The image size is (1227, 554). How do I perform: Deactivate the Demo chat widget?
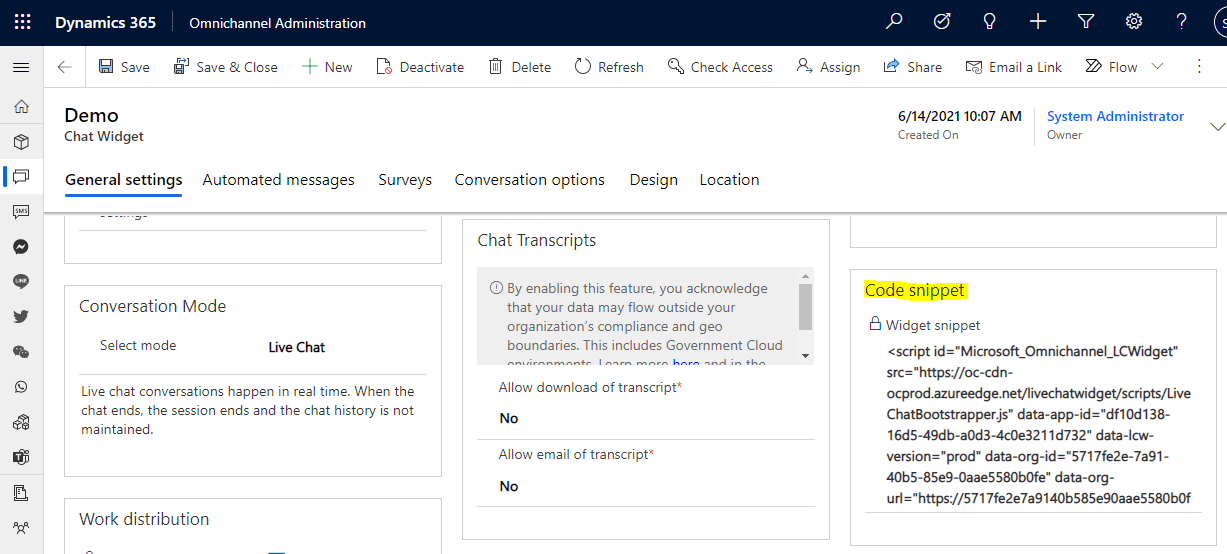pyautogui.click(x=420, y=67)
